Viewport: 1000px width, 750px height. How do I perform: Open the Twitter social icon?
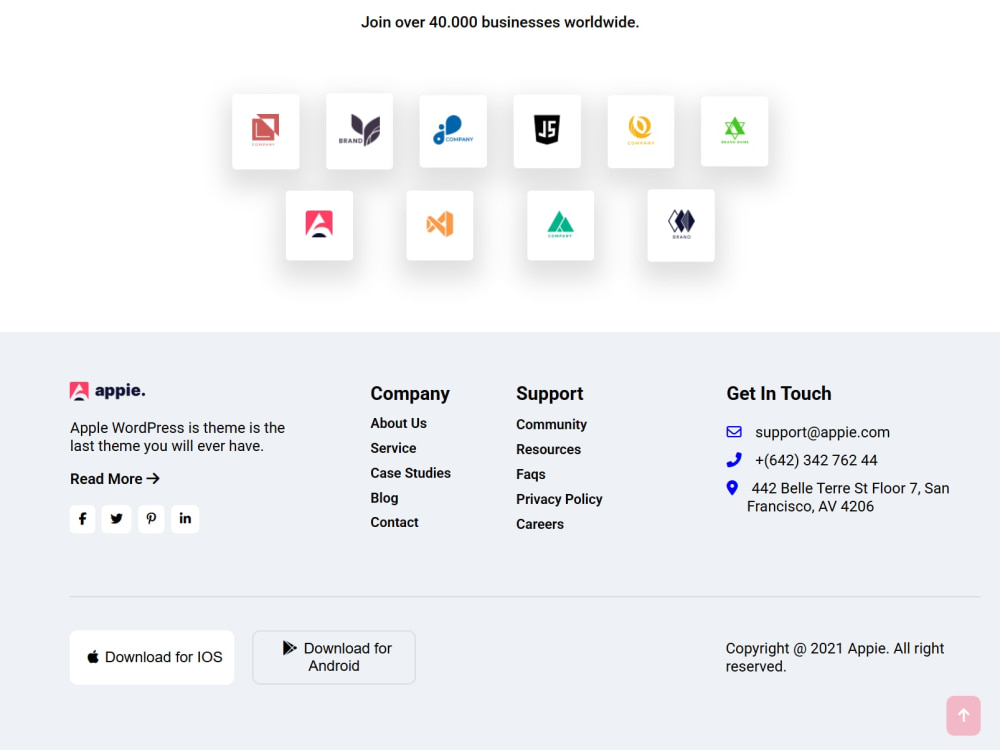[116, 519]
